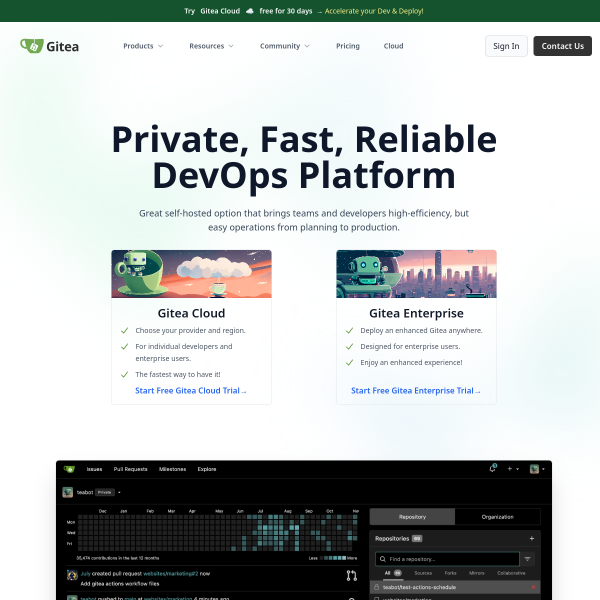Click the plus icon next to Repositories heading
Viewport: 600px width, 600px height.
pyautogui.click(x=531, y=538)
